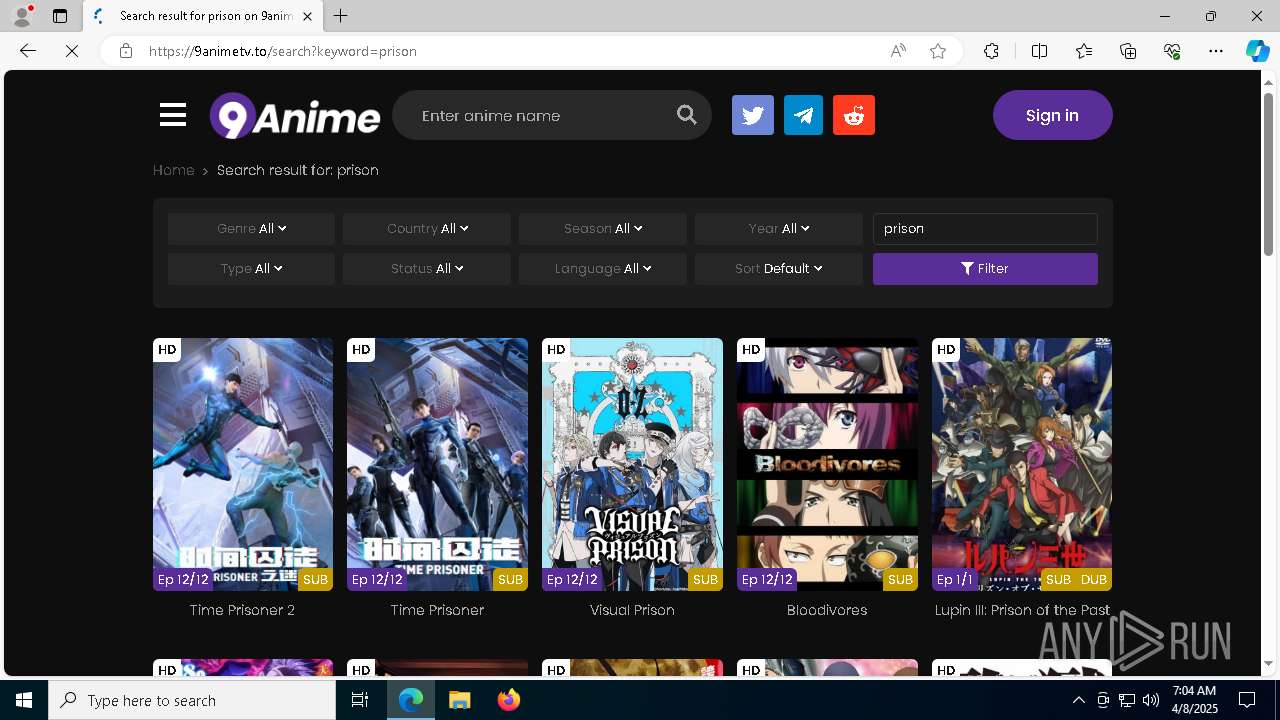Screen dimensions: 1280x720
Task: Click the taskbar volume icon
Action: (1151, 700)
